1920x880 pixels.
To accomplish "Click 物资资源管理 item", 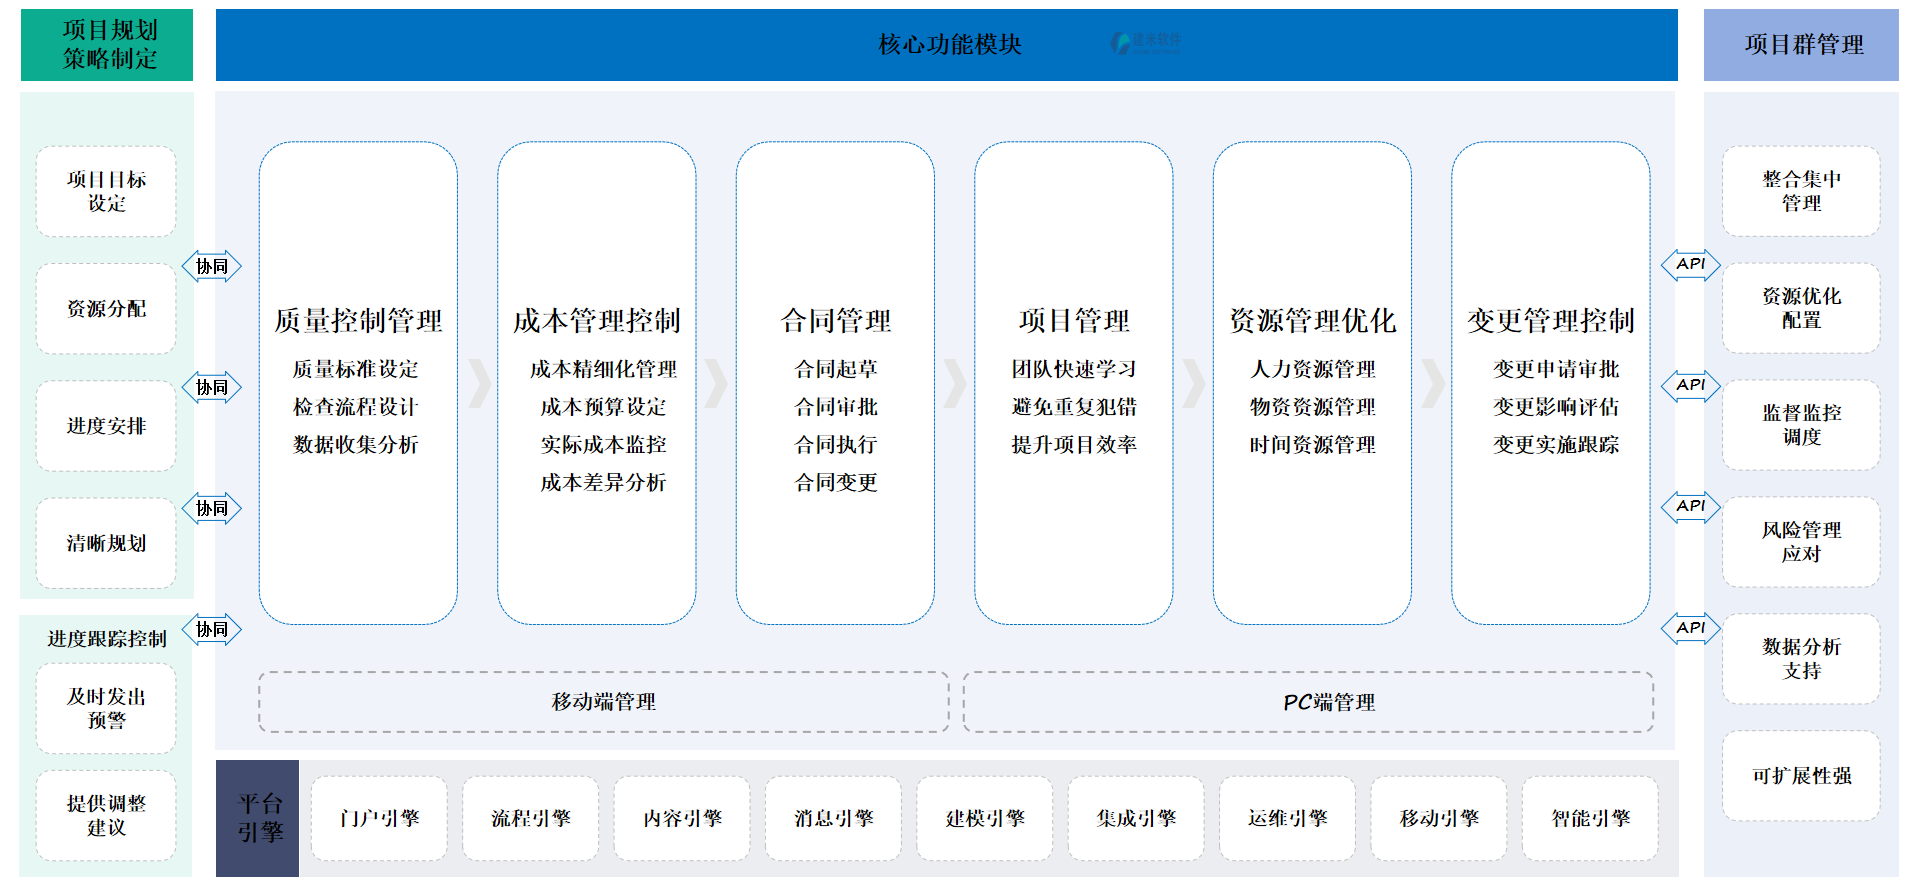I will [1312, 407].
